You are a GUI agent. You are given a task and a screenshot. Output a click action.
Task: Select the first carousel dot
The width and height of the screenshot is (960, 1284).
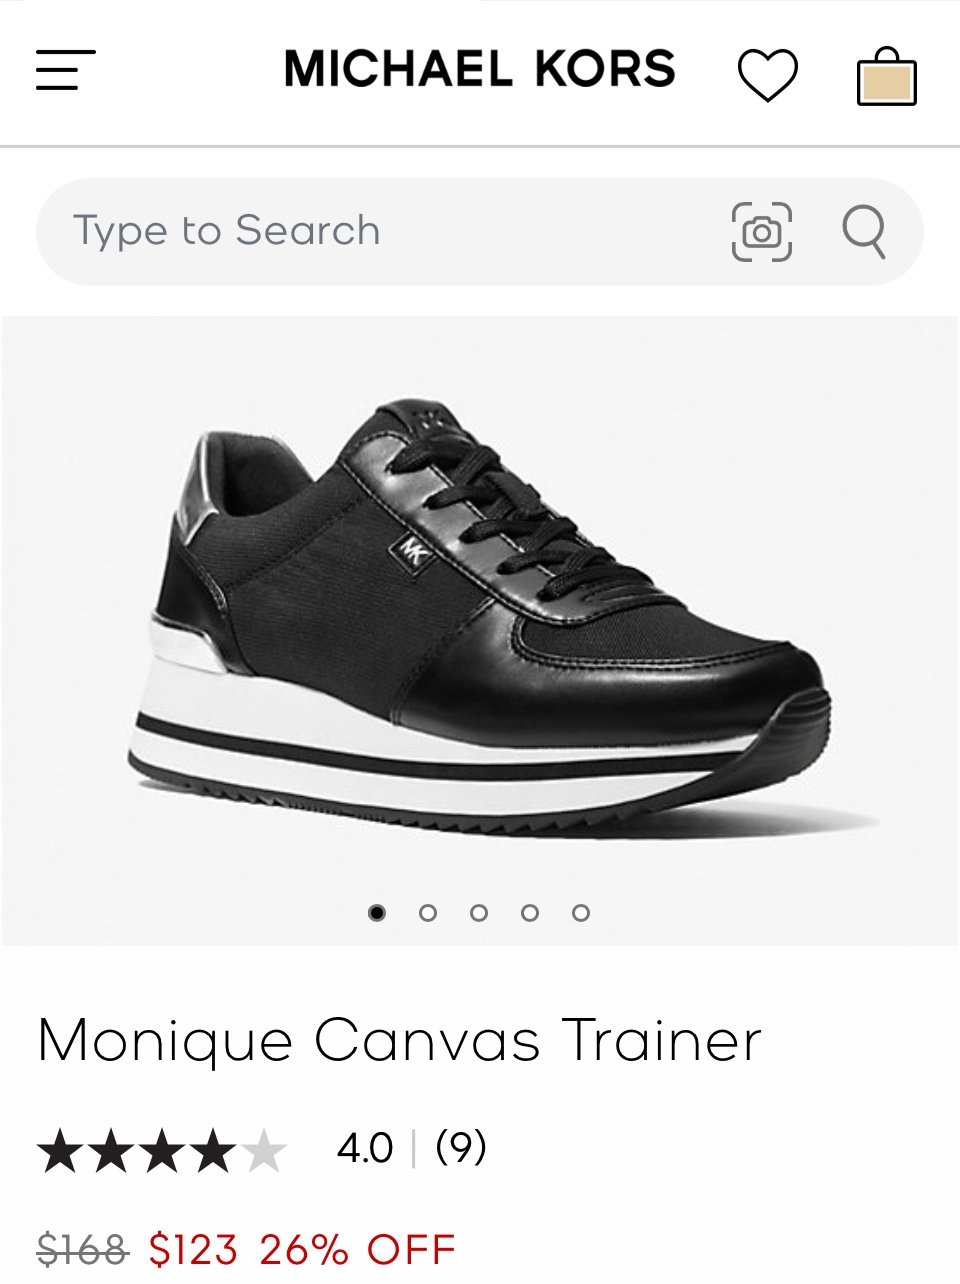(x=377, y=912)
